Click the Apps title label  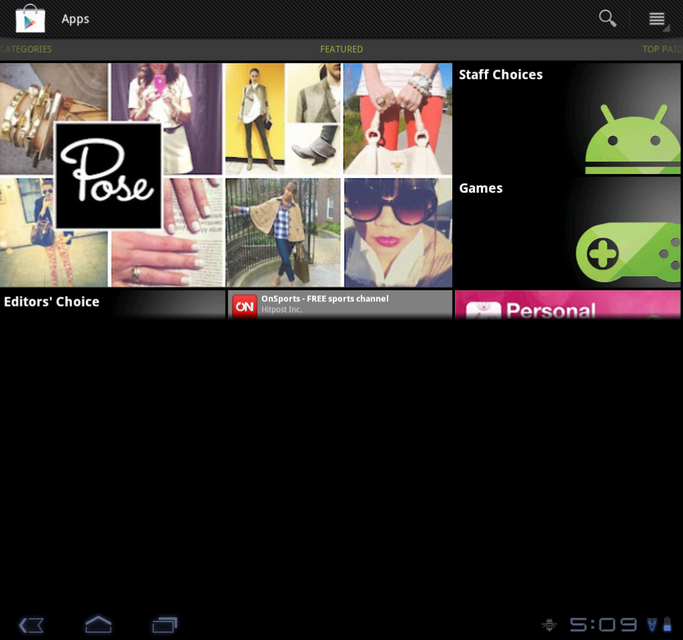(75, 19)
